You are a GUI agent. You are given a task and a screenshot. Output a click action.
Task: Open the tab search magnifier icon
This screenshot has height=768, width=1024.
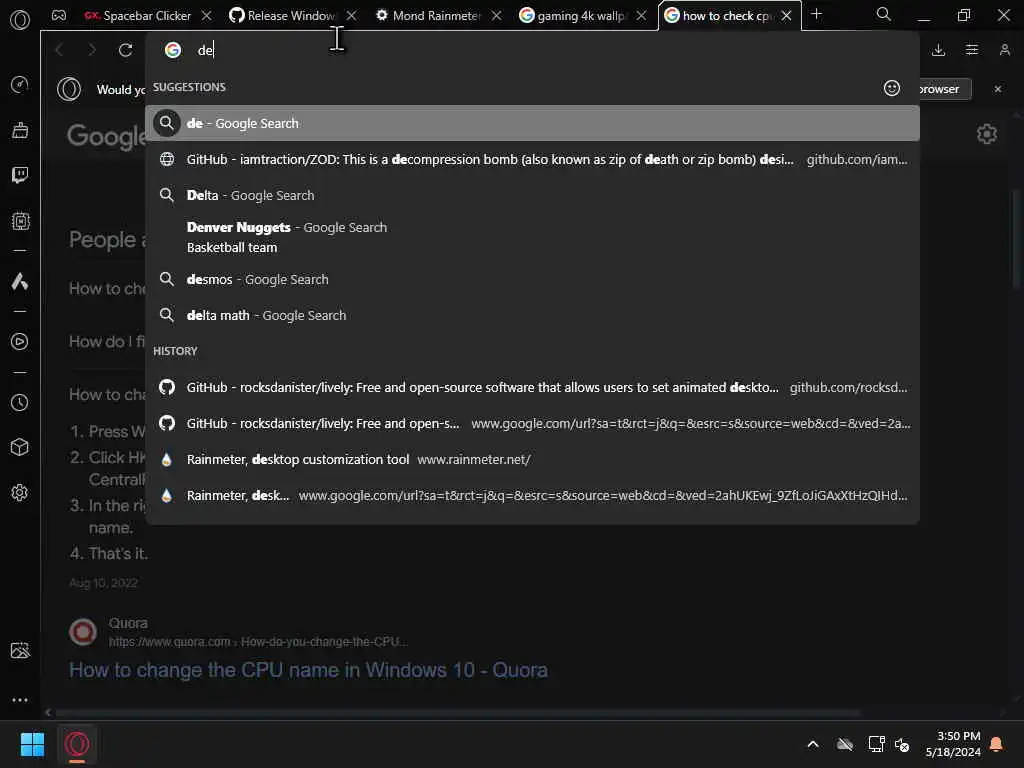point(883,14)
